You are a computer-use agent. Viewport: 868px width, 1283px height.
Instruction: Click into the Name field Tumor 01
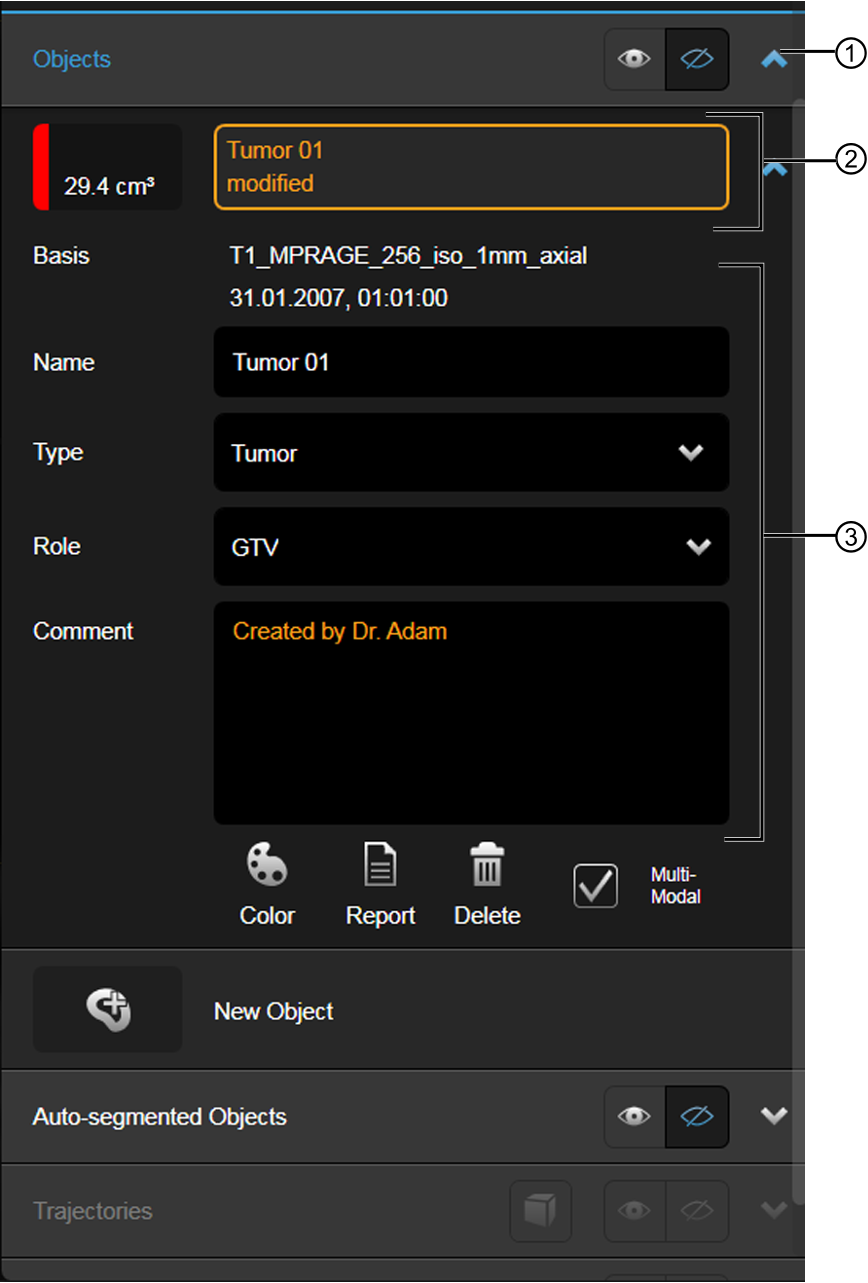click(471, 362)
